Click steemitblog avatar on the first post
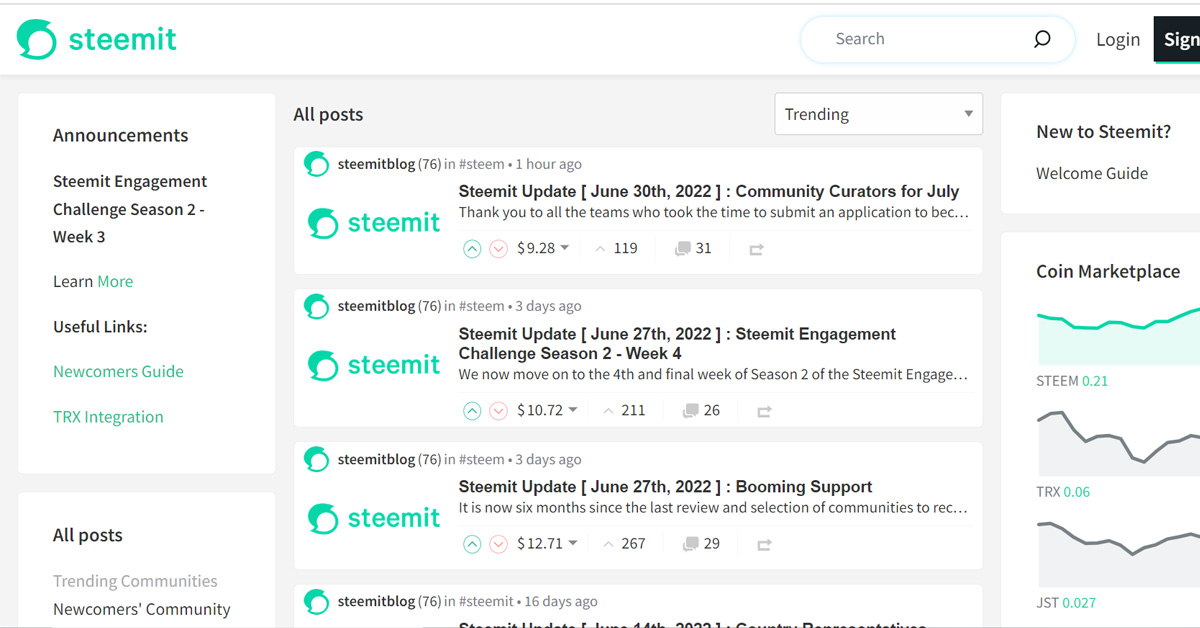Image resolution: width=1200 pixels, height=628 pixels. pyautogui.click(x=317, y=165)
